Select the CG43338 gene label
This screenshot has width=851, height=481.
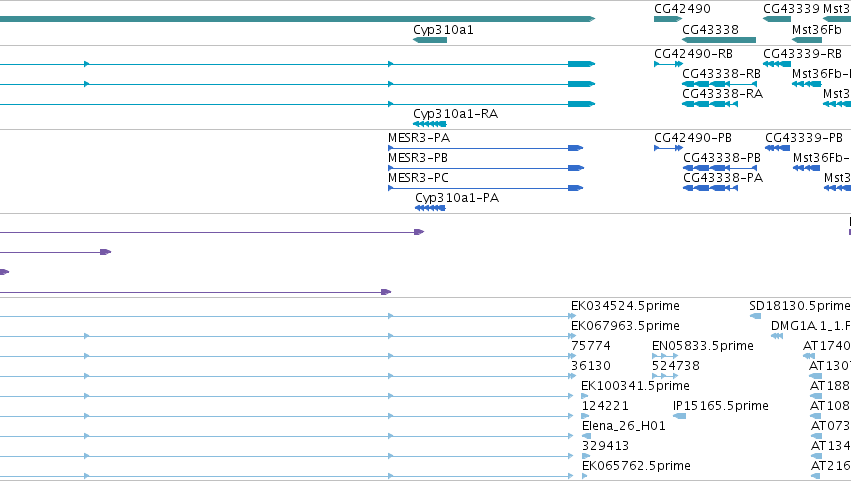pos(710,30)
